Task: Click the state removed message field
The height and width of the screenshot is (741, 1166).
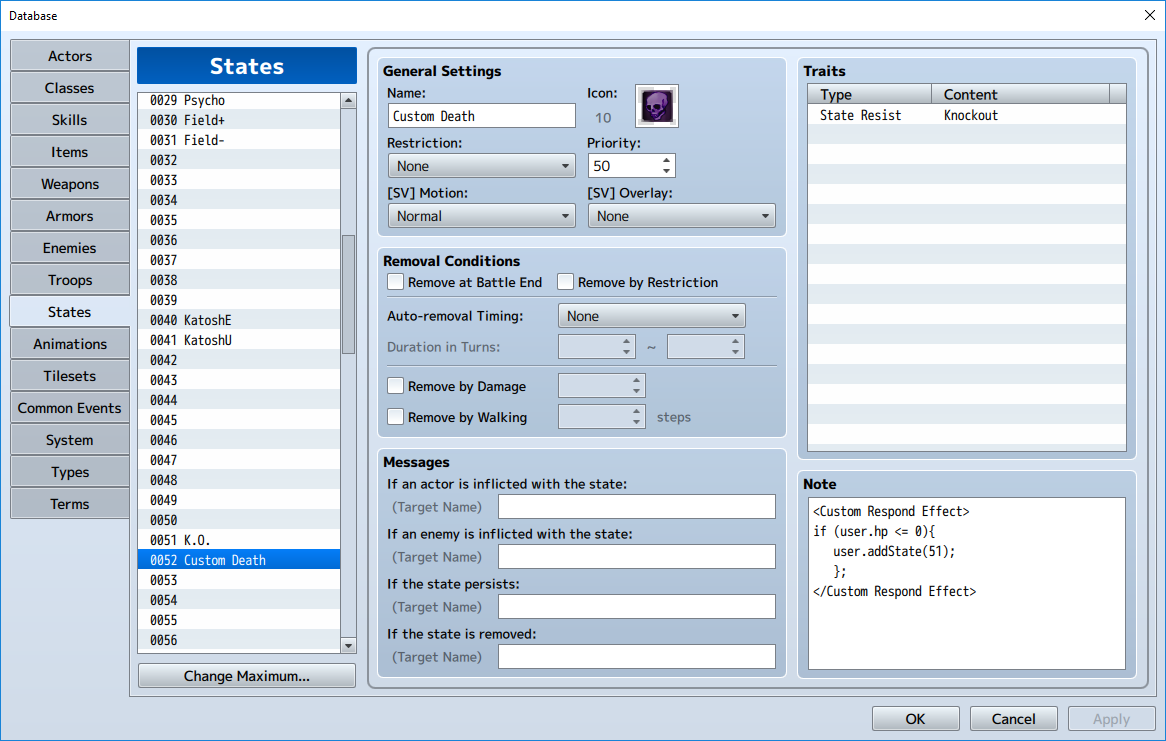Action: click(x=637, y=656)
